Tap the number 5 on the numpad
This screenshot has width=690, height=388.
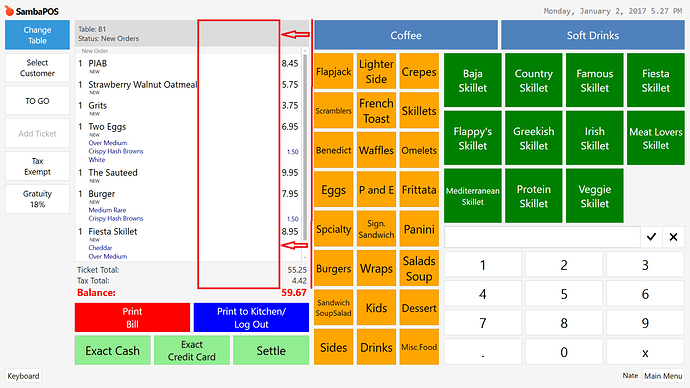tap(564, 294)
